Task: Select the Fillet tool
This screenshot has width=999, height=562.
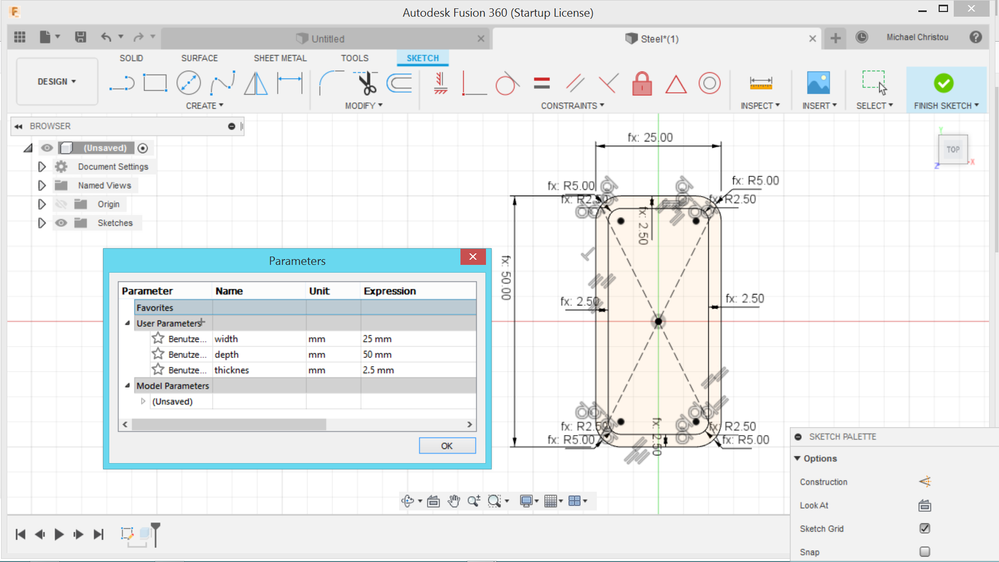Action: [x=330, y=83]
